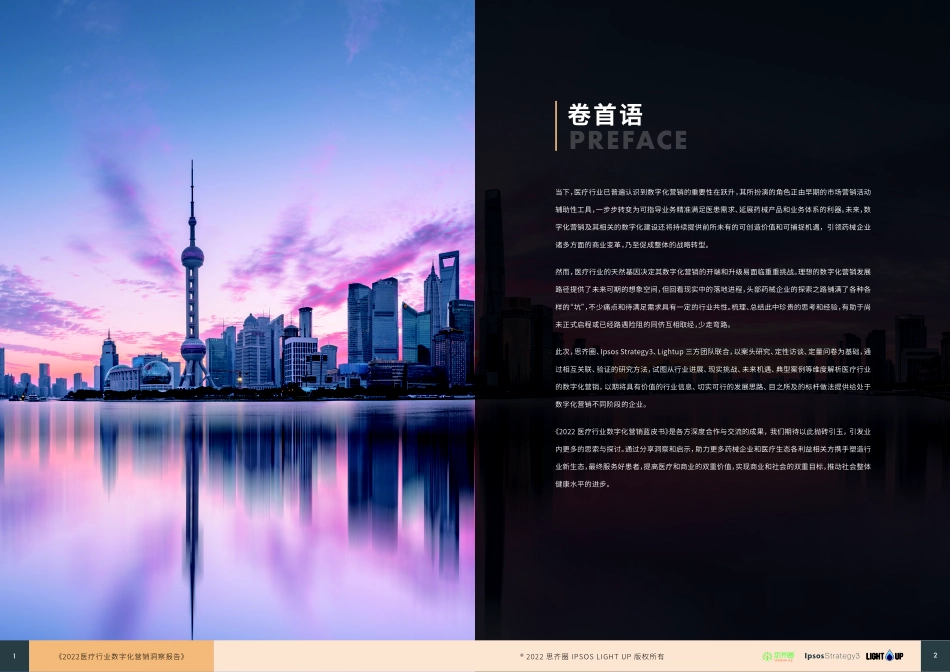
Task: Expand the paragraph starting 然而，医疗行业
Action: click(712, 296)
